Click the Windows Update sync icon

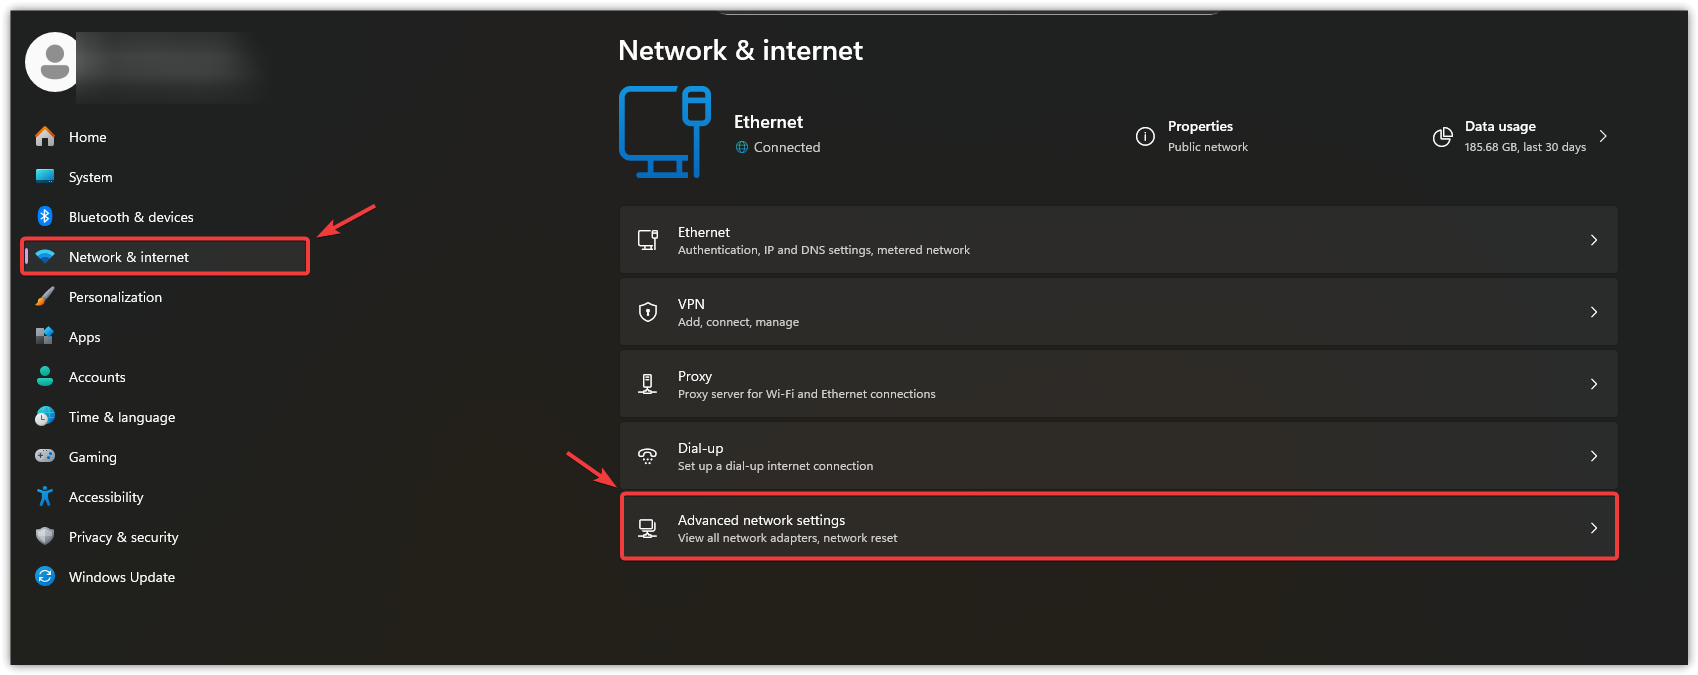[45, 577]
